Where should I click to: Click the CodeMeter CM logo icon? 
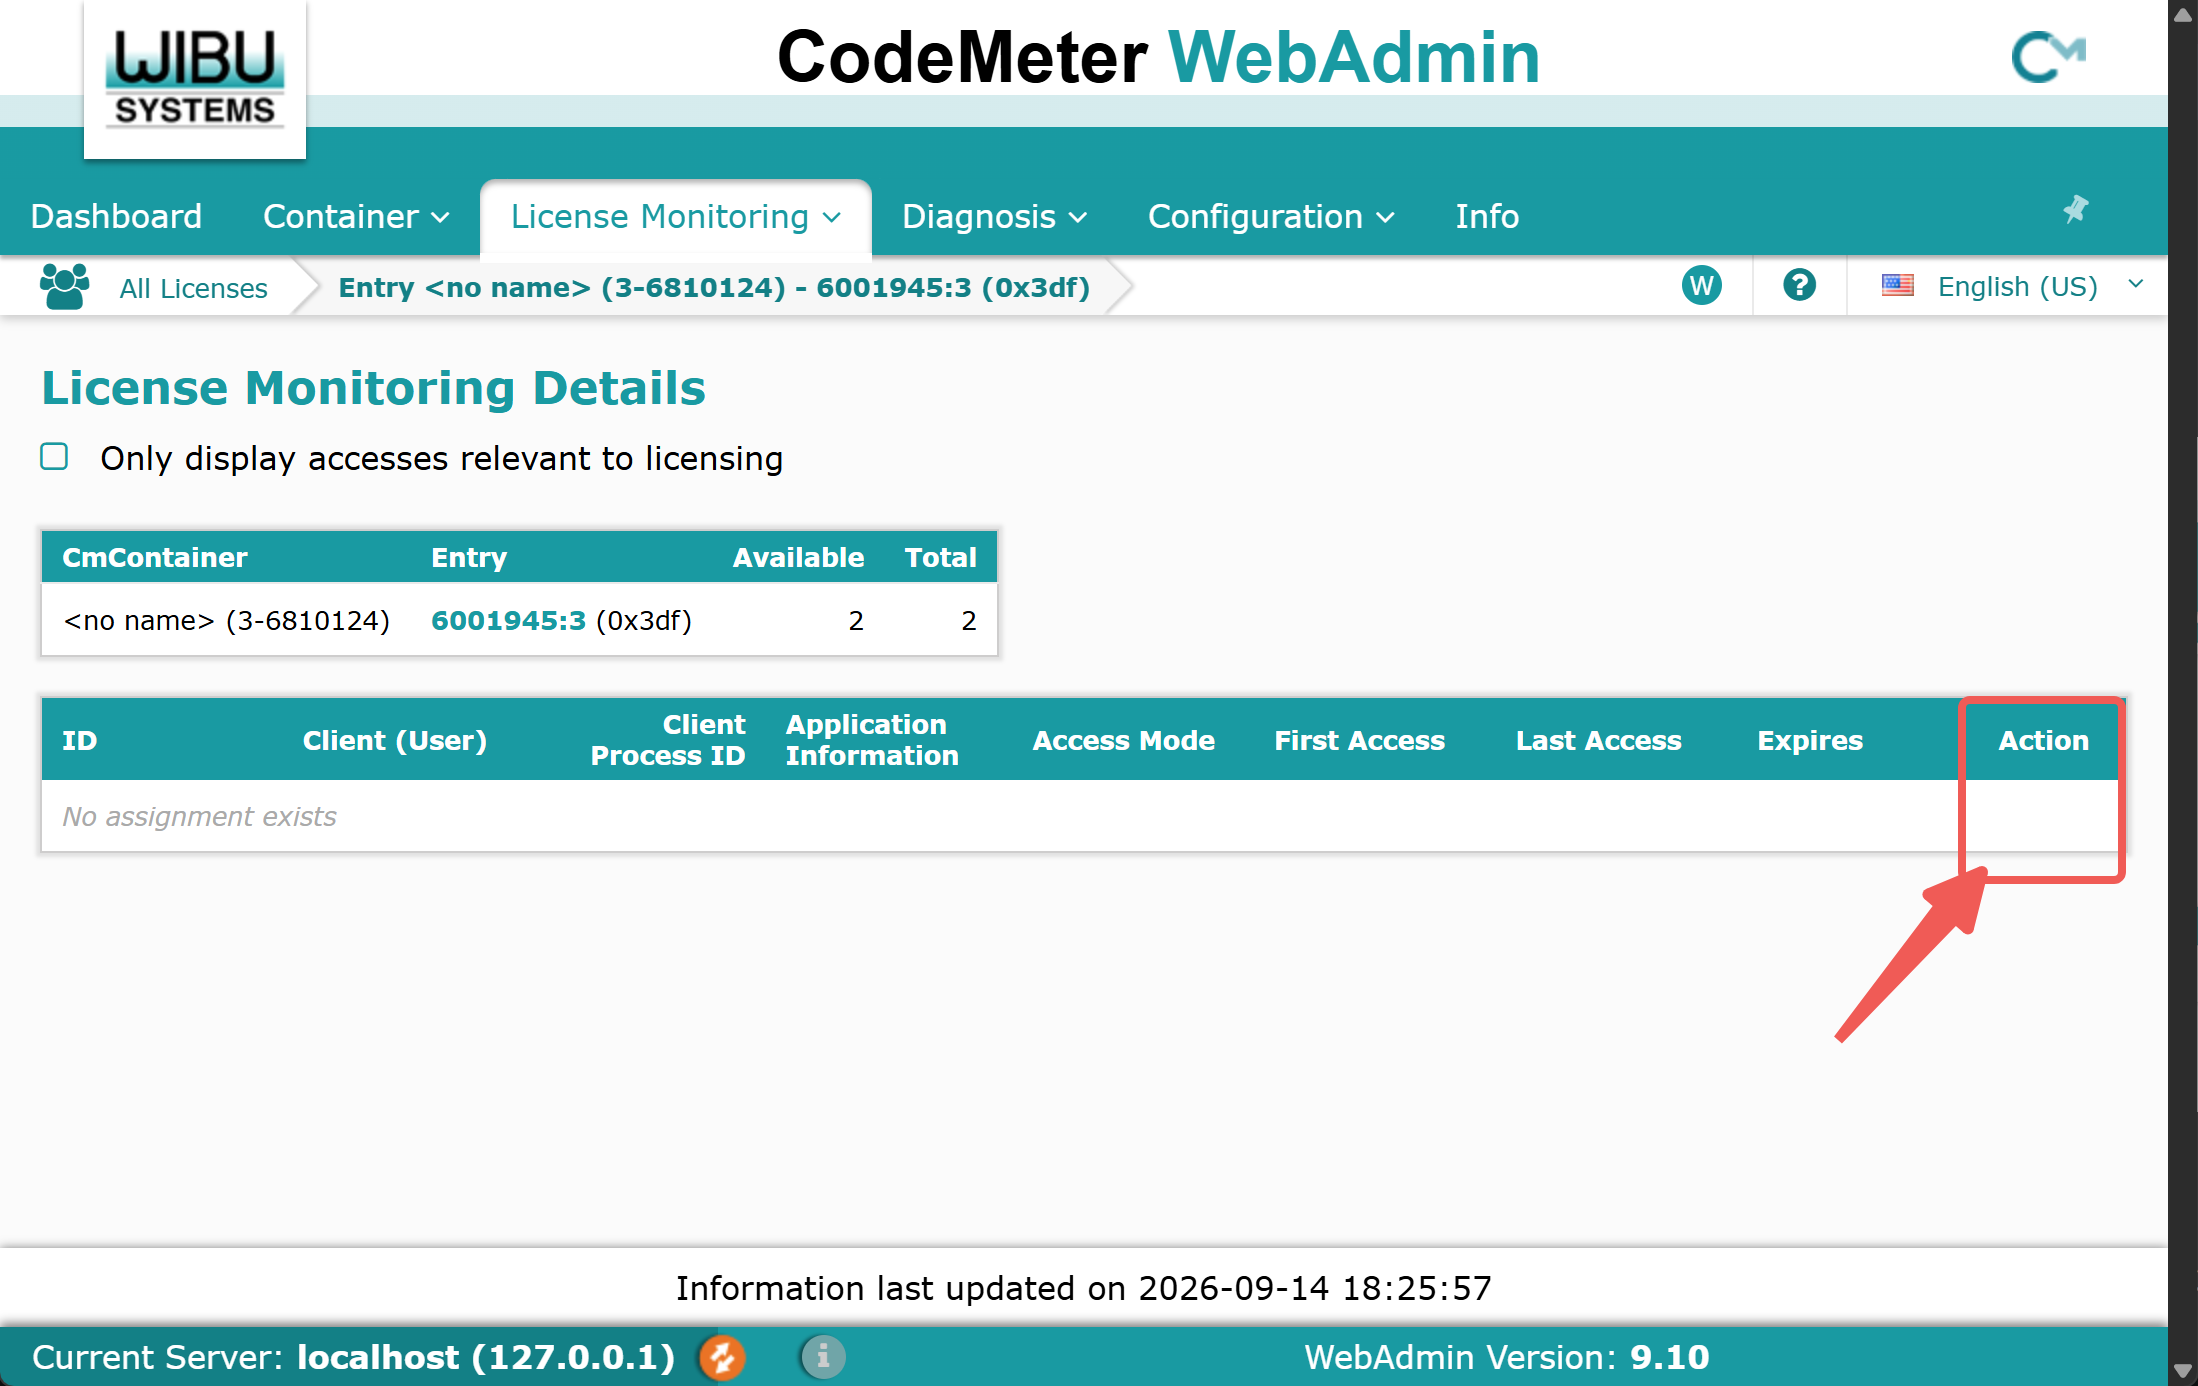pos(2048,56)
